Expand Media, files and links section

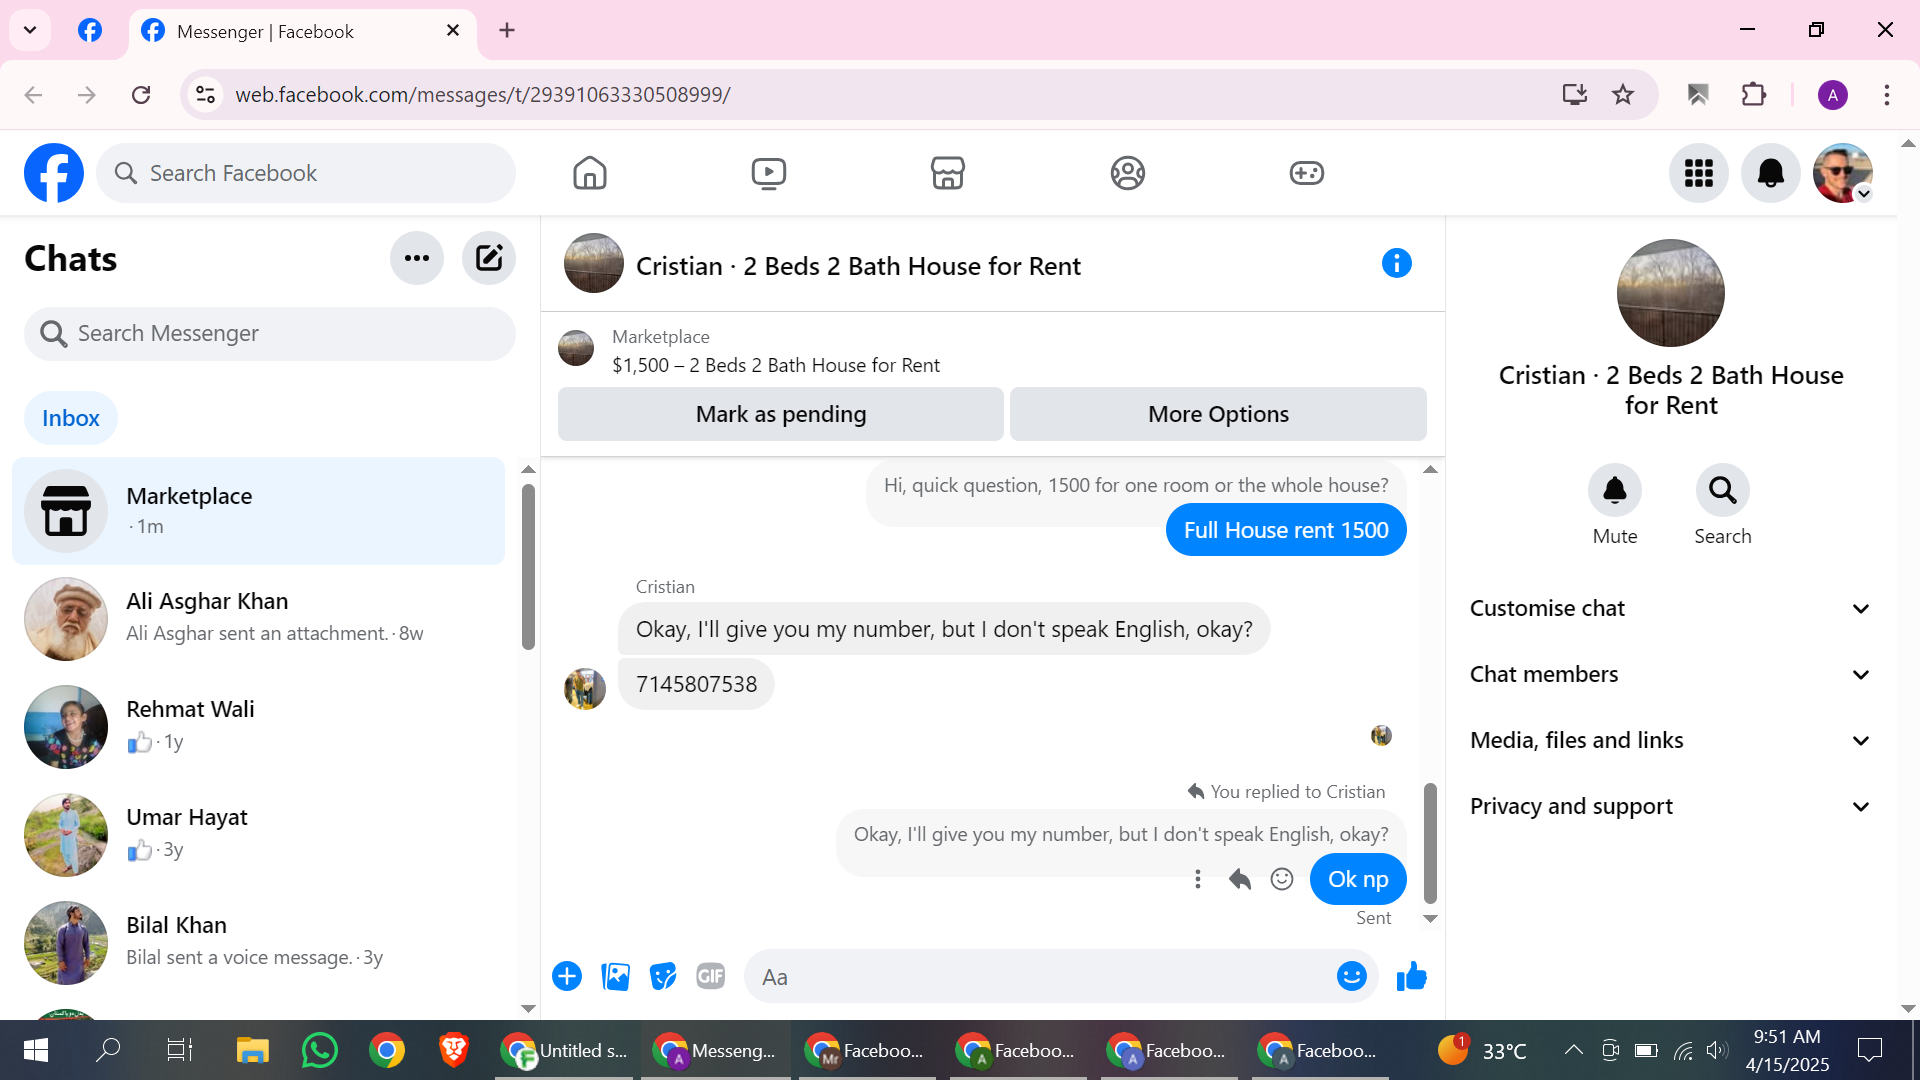1669,740
